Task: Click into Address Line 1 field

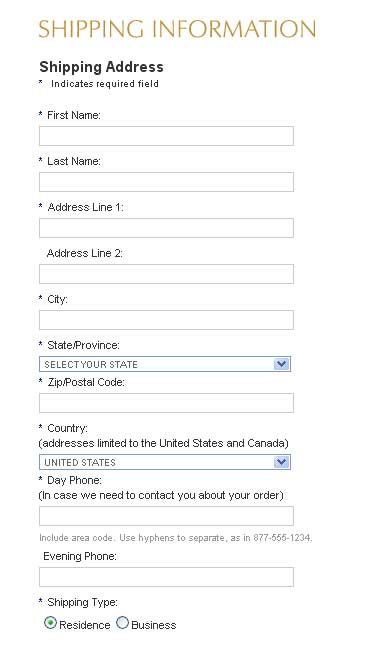Action: point(166,228)
